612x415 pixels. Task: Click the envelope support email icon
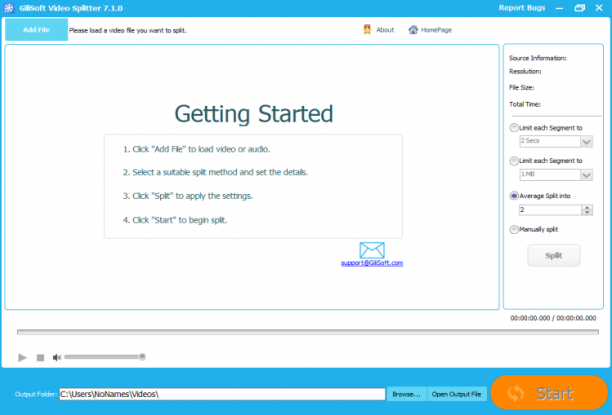[x=372, y=250]
